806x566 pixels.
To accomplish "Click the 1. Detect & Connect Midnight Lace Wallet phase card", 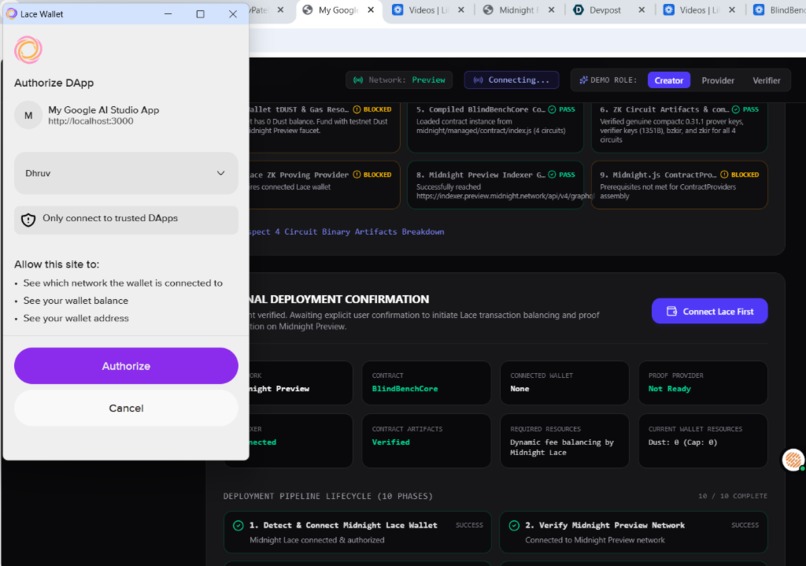I will click(357, 532).
